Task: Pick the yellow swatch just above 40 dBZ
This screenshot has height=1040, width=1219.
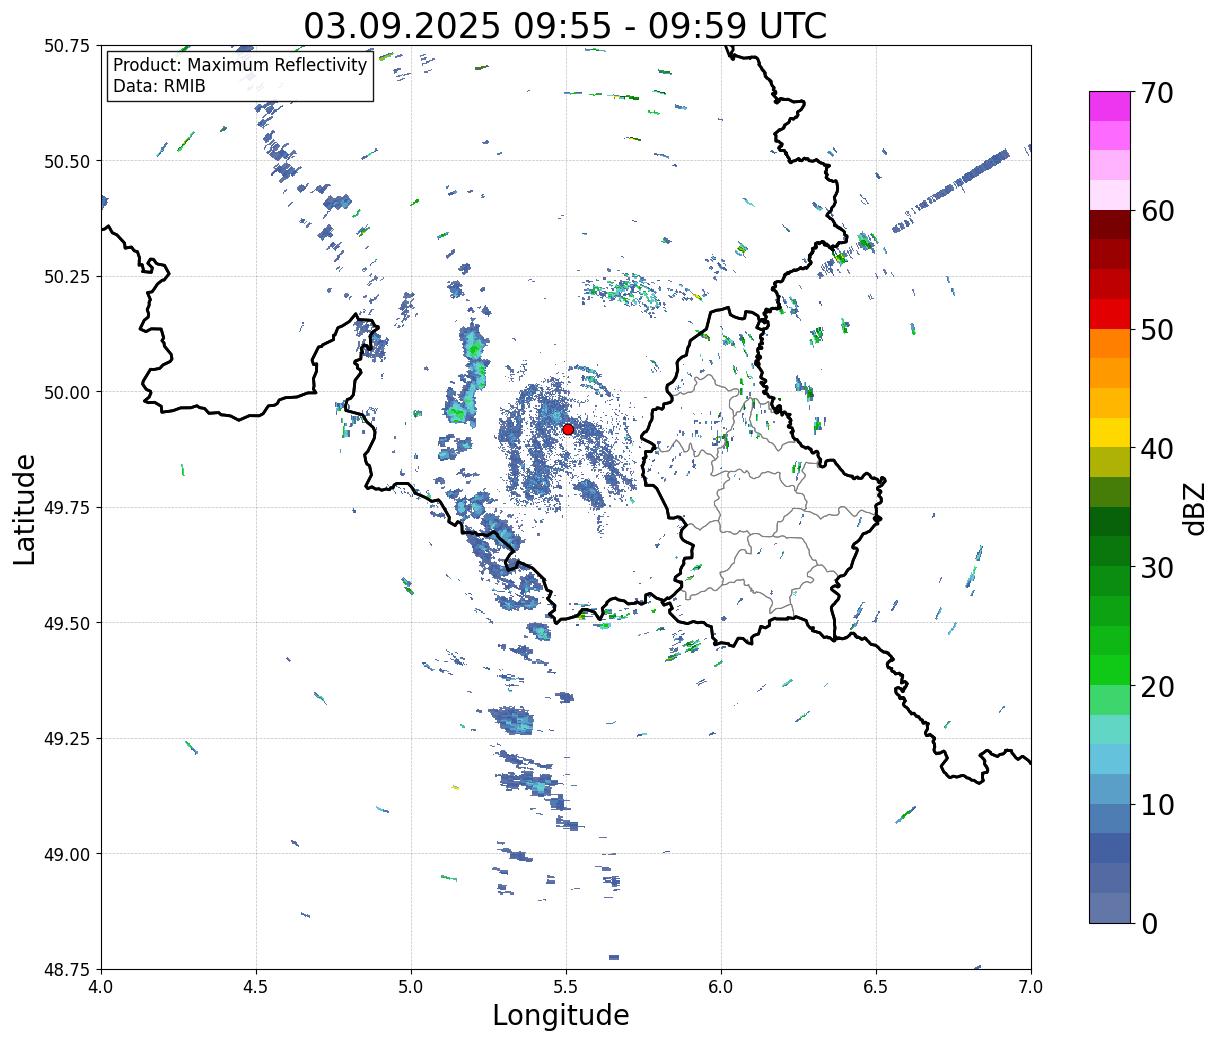Action: point(1110,433)
